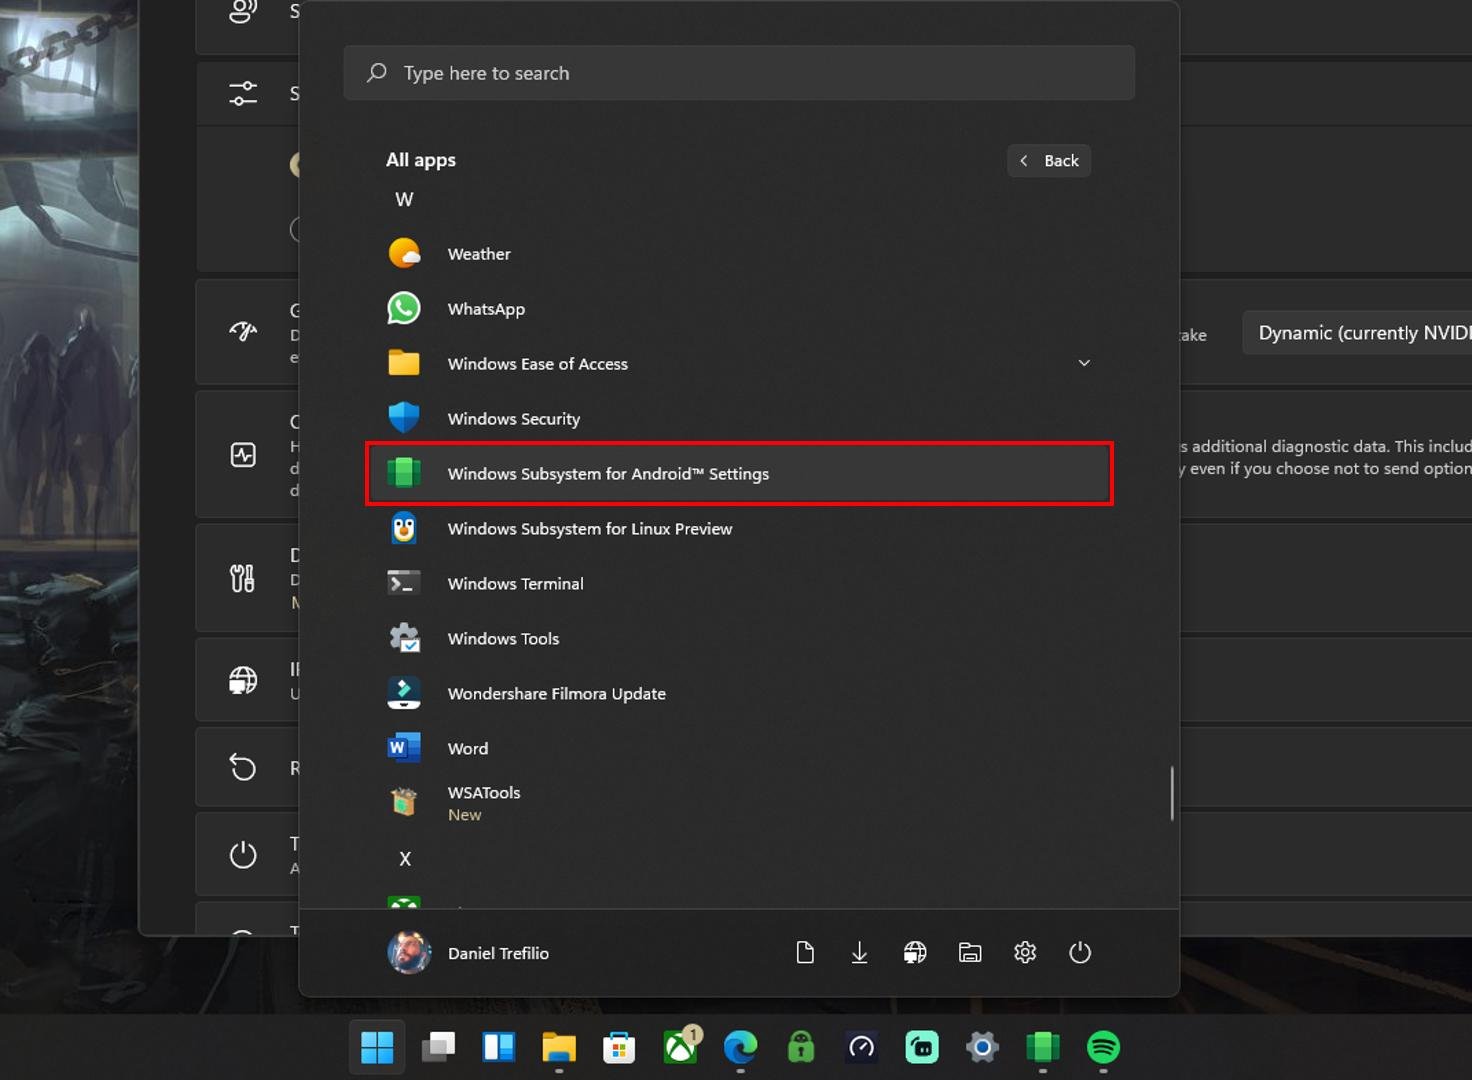
Task: Open the green padlock app on the taskbar
Action: [801, 1047]
